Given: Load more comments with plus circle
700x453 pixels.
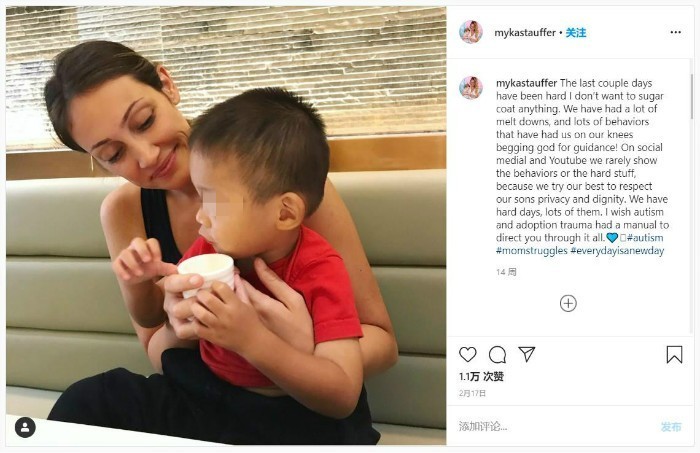Looking at the screenshot, I should tap(568, 303).
